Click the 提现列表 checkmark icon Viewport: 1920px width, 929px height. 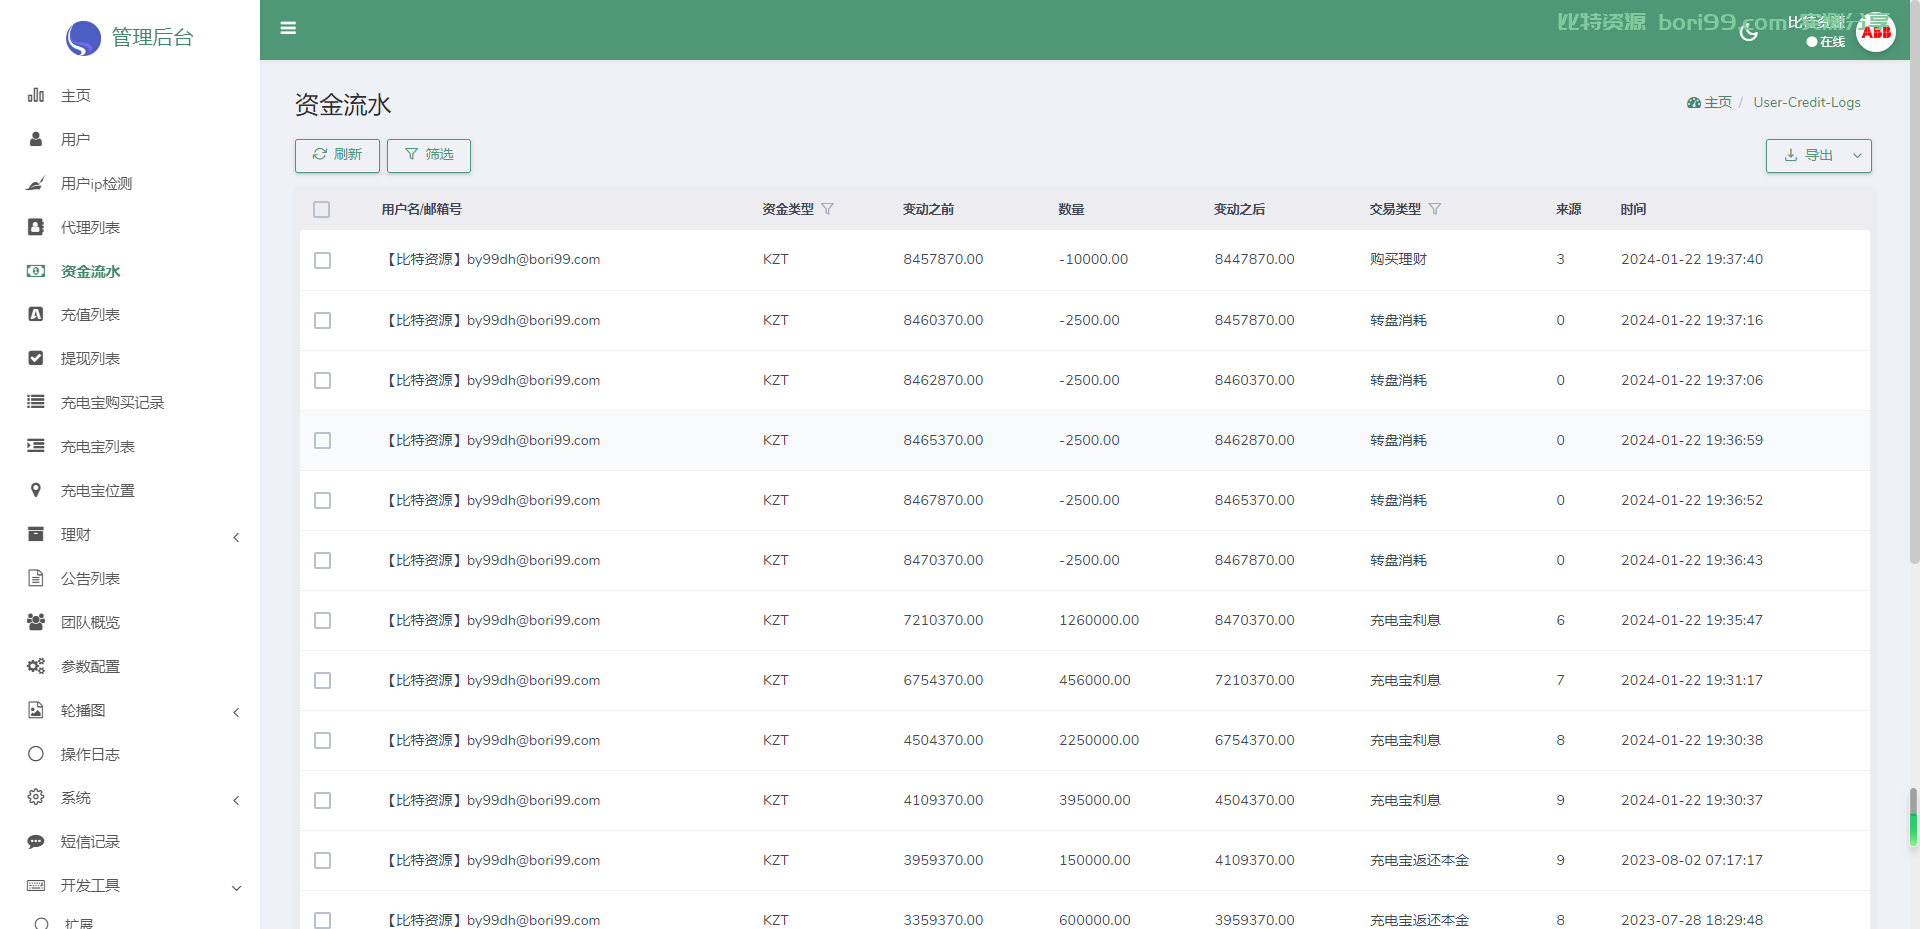tap(36, 358)
